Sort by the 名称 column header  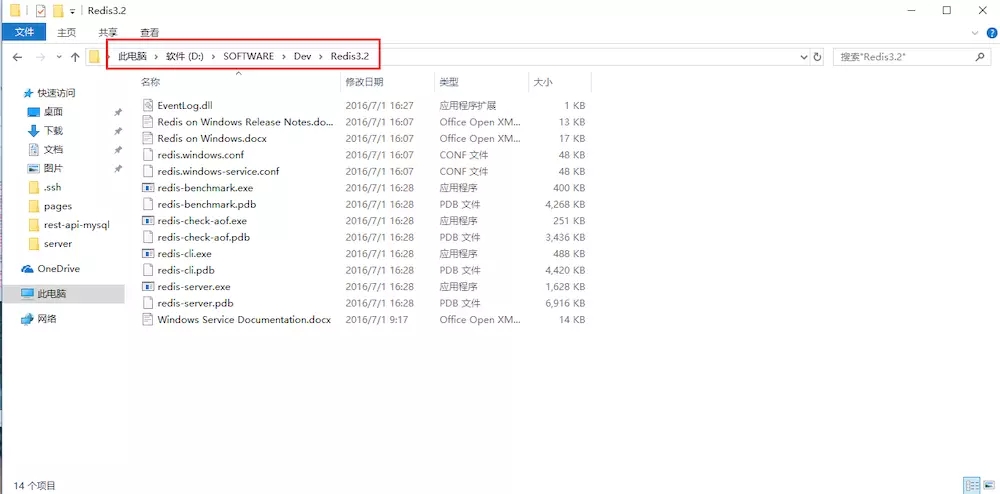(151, 82)
